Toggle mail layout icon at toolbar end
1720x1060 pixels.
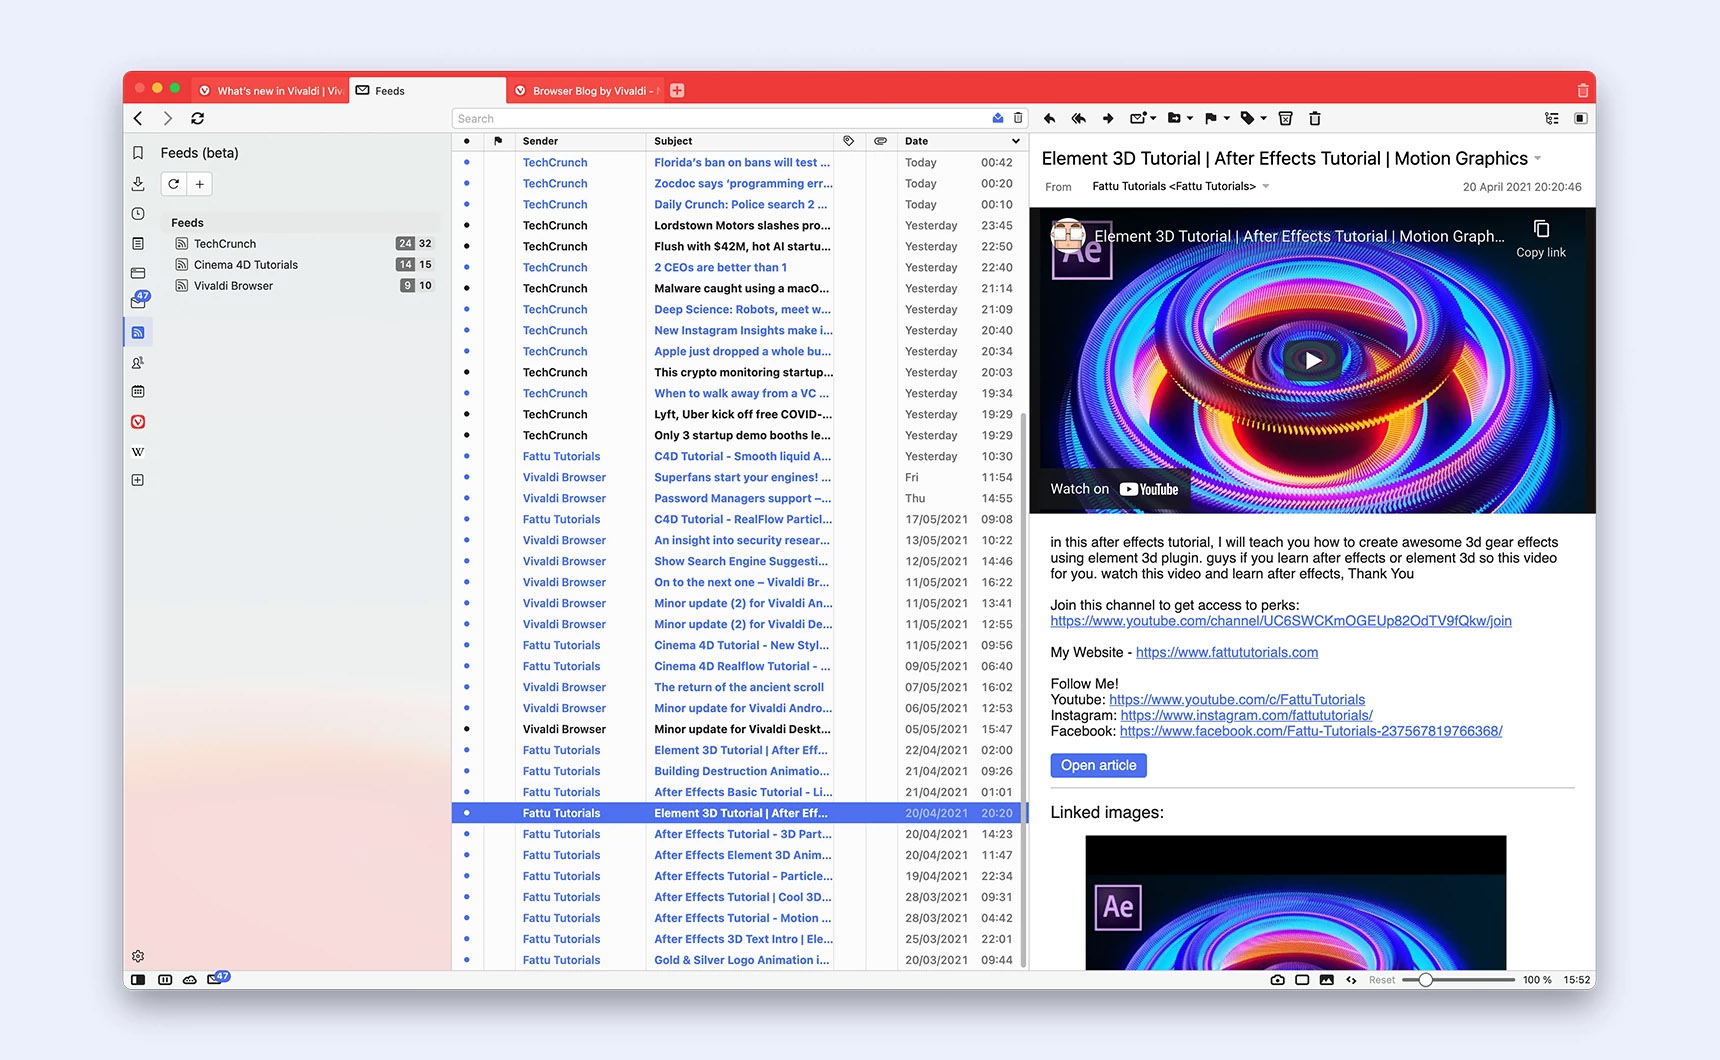1581,118
